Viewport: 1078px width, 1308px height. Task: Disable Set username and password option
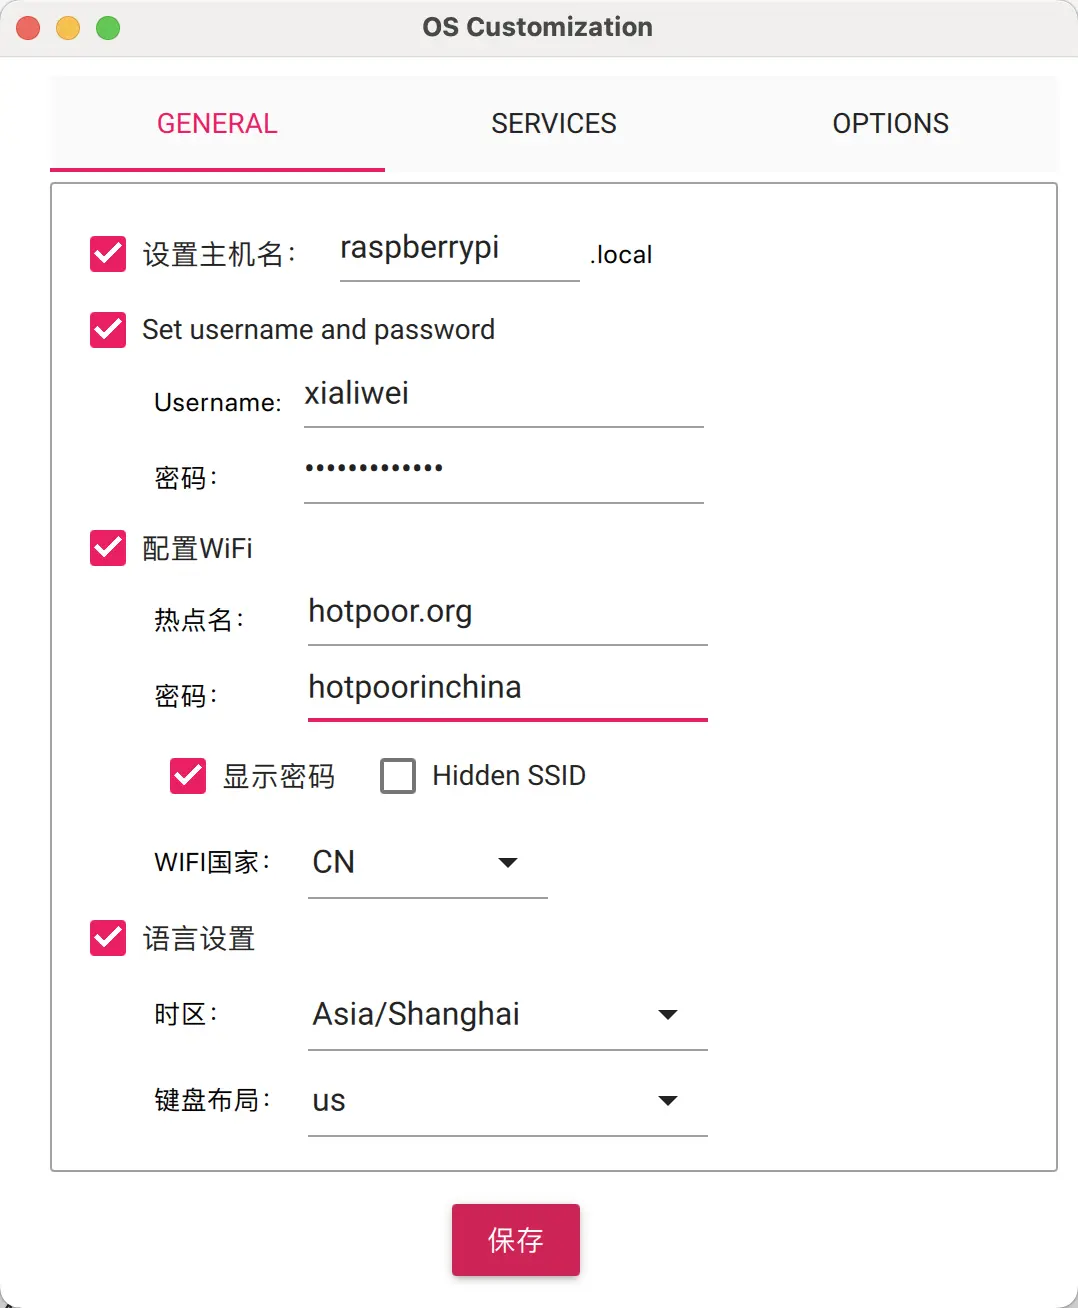click(x=107, y=330)
